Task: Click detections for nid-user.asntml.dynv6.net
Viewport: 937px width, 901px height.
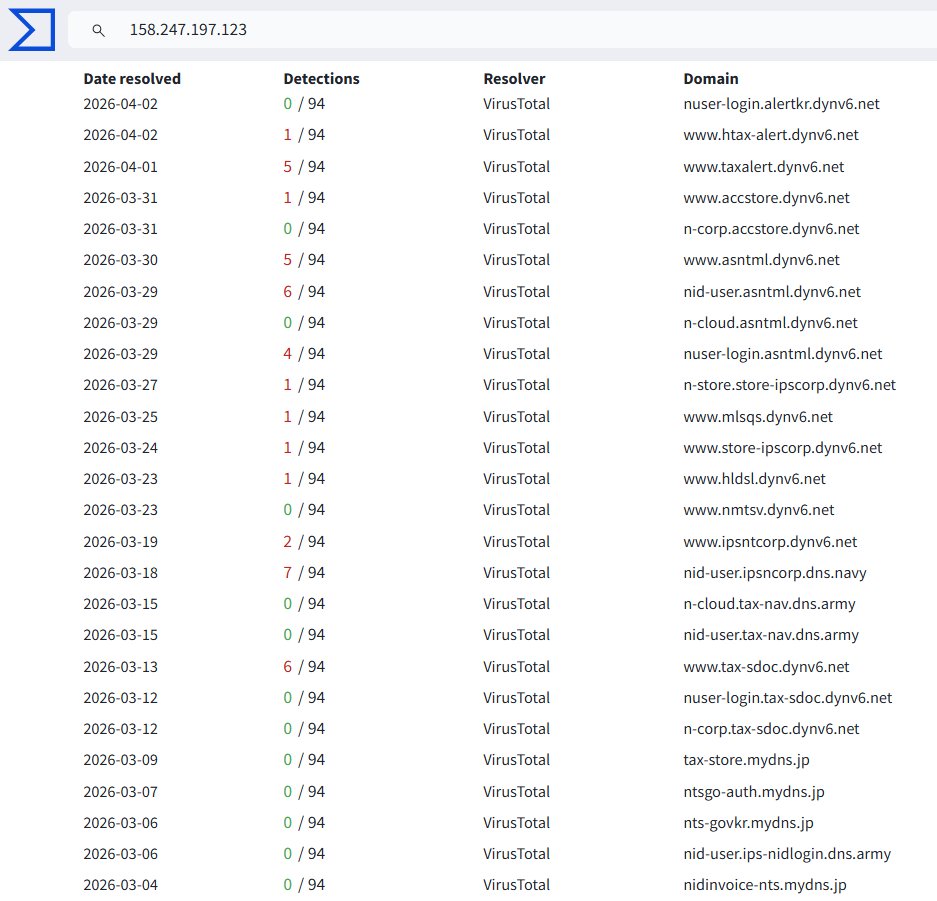Action: [304, 292]
